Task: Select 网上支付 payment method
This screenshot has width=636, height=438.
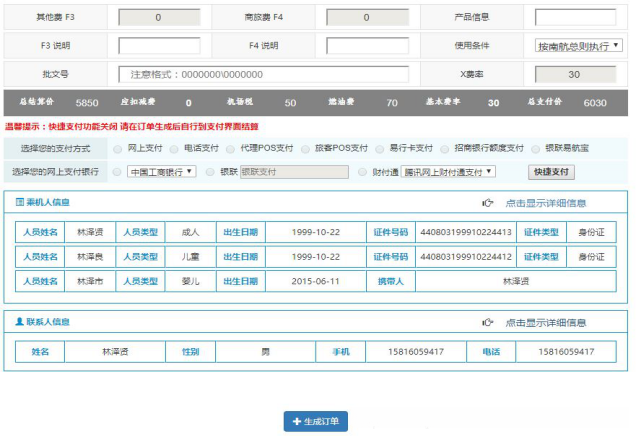Action: click(118, 149)
